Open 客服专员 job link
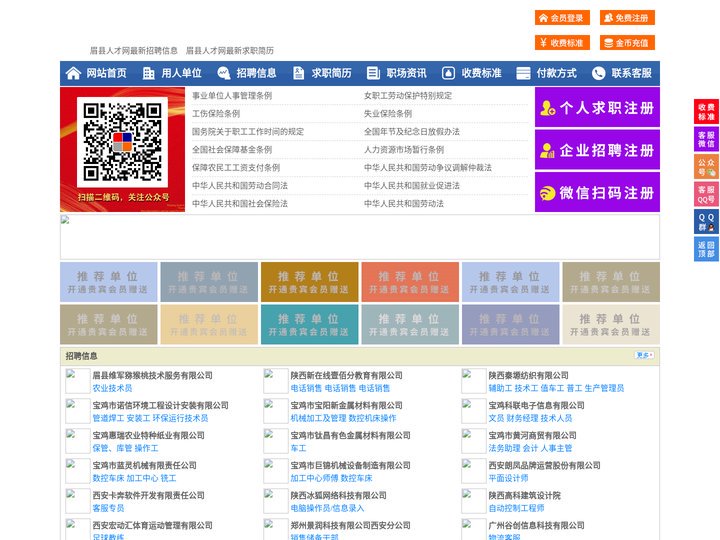The width and height of the screenshot is (720, 540). tap(108, 508)
